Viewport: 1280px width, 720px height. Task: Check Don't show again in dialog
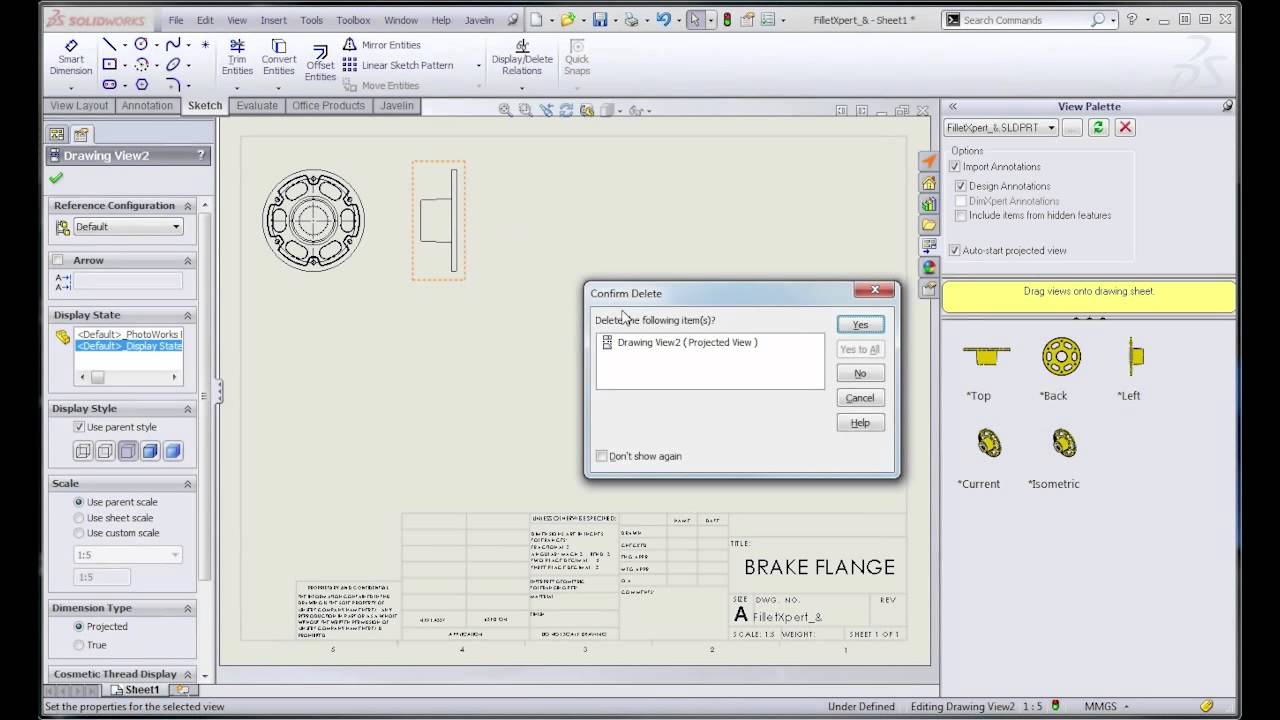click(x=601, y=456)
